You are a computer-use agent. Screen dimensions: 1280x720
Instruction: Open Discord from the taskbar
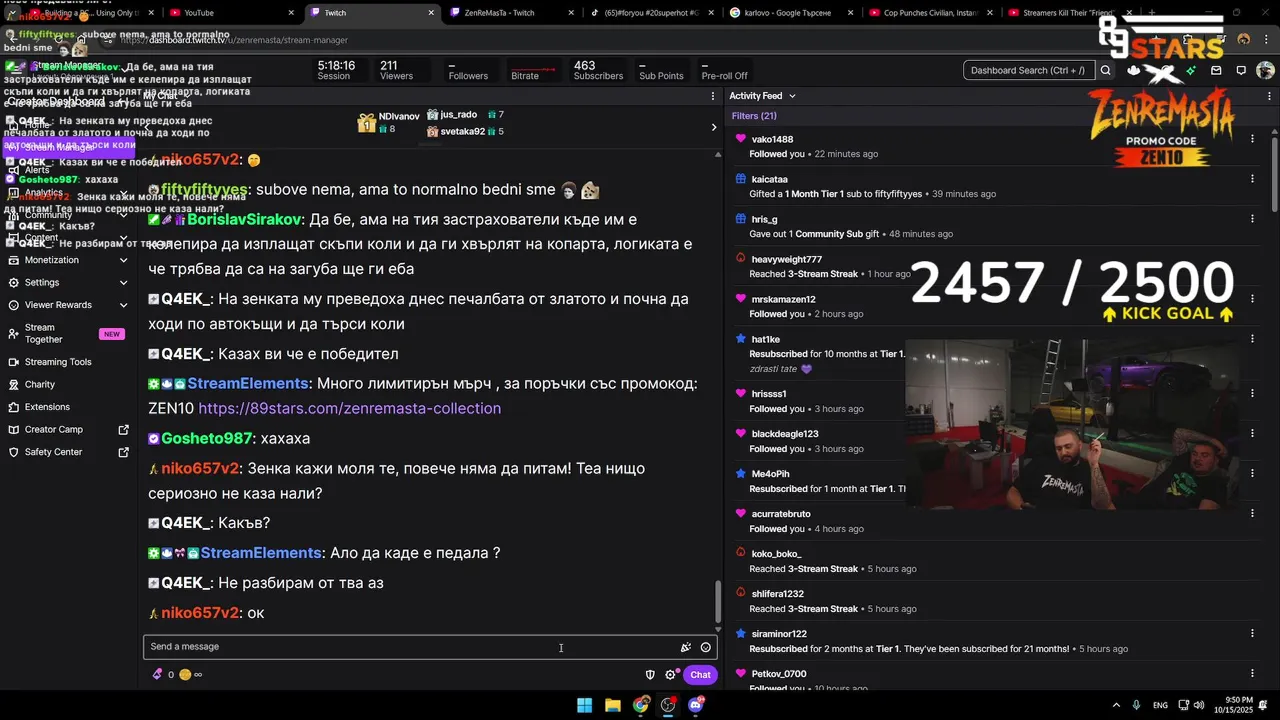tap(696, 705)
